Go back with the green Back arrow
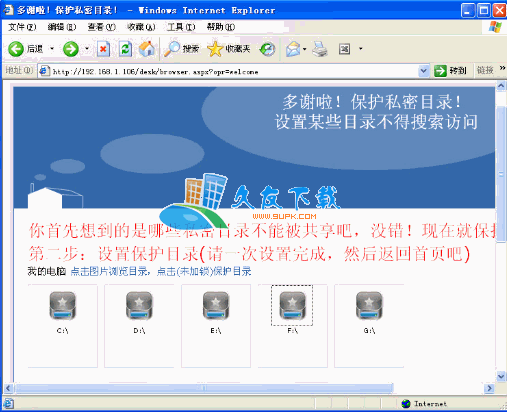507x412 pixels. tap(16, 49)
